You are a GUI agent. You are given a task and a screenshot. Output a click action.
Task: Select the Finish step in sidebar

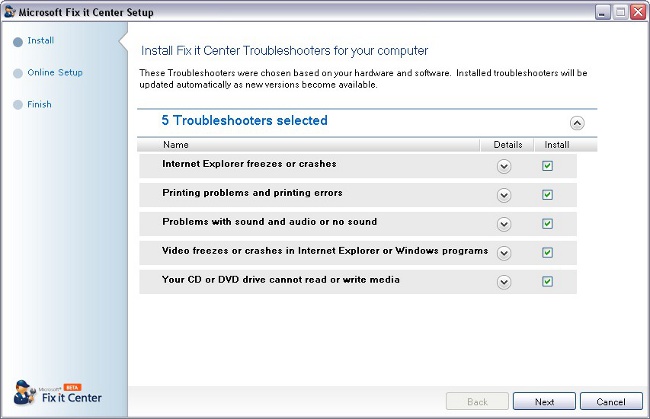(39, 105)
